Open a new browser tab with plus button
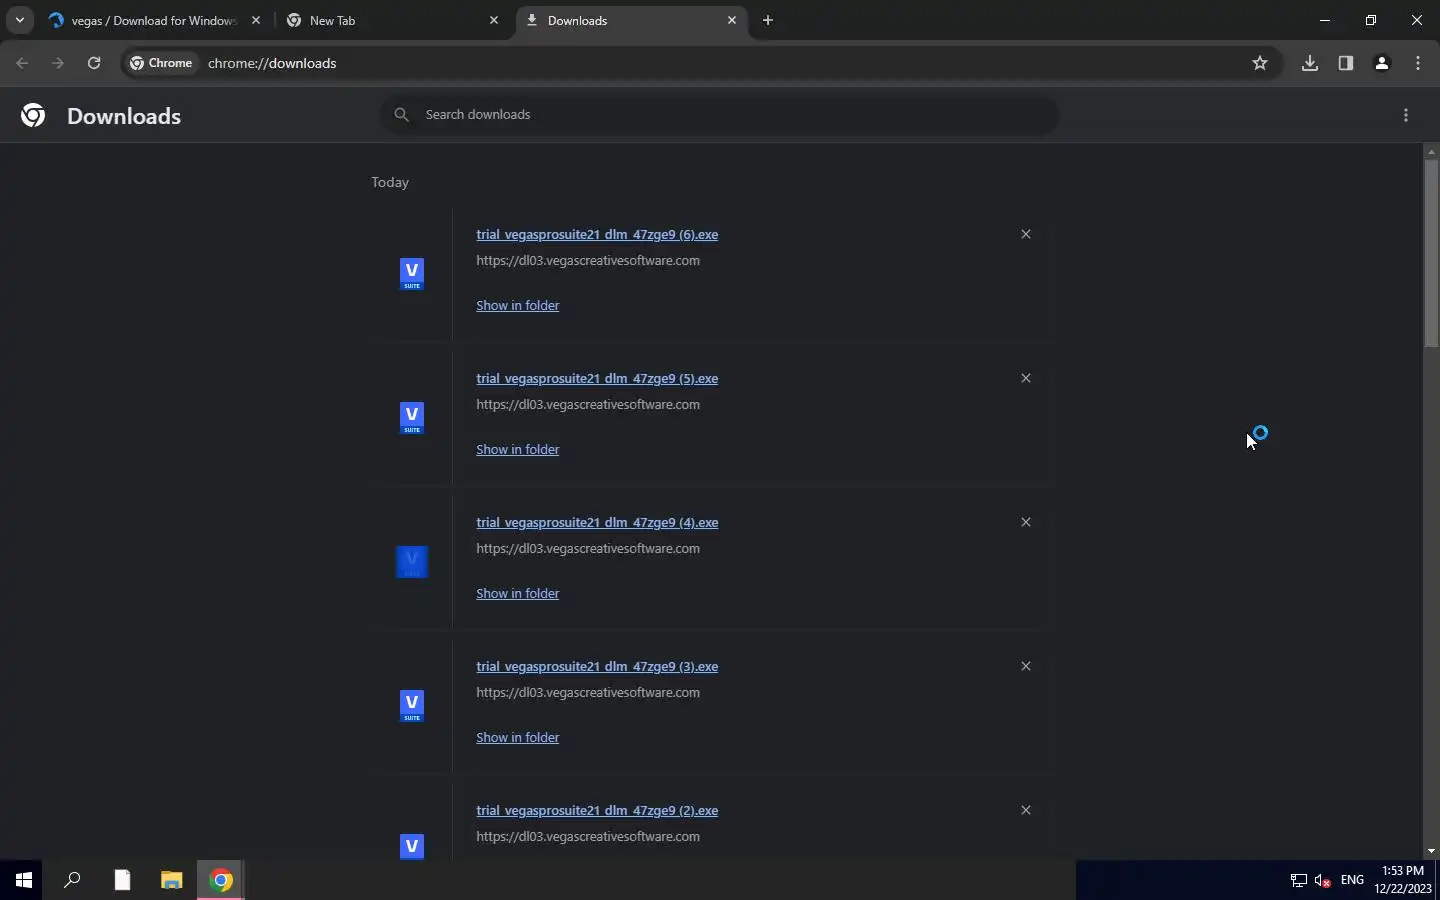Viewport: 1440px width, 900px height. (768, 20)
